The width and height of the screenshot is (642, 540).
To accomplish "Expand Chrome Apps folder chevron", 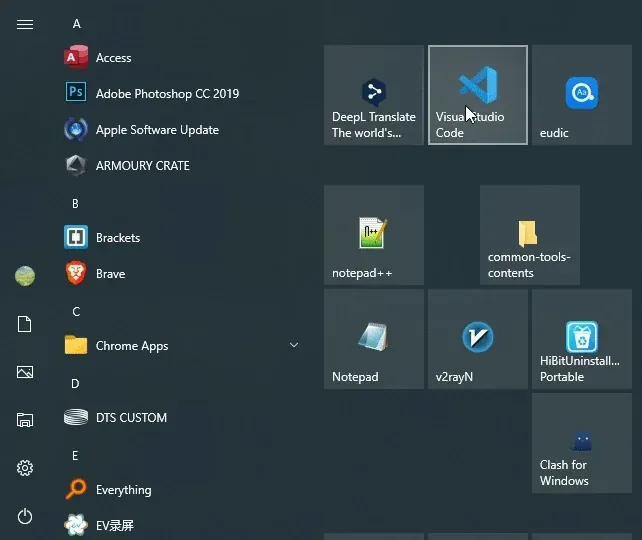I will click(294, 345).
